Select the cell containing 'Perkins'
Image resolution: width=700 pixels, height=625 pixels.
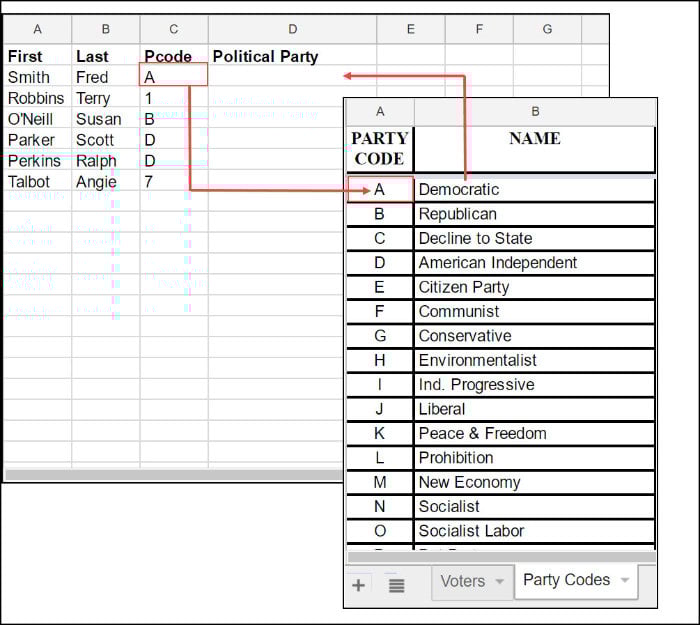click(38, 161)
